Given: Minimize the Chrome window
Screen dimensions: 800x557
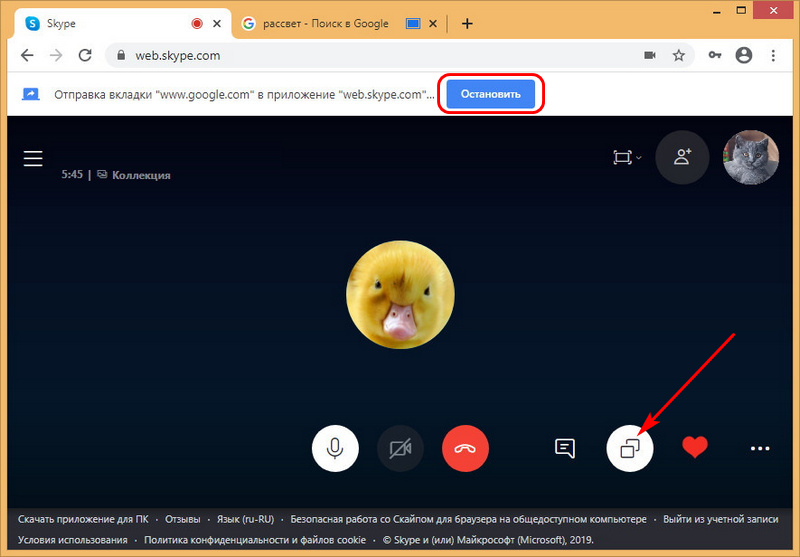Looking at the screenshot, I should tap(718, 11).
